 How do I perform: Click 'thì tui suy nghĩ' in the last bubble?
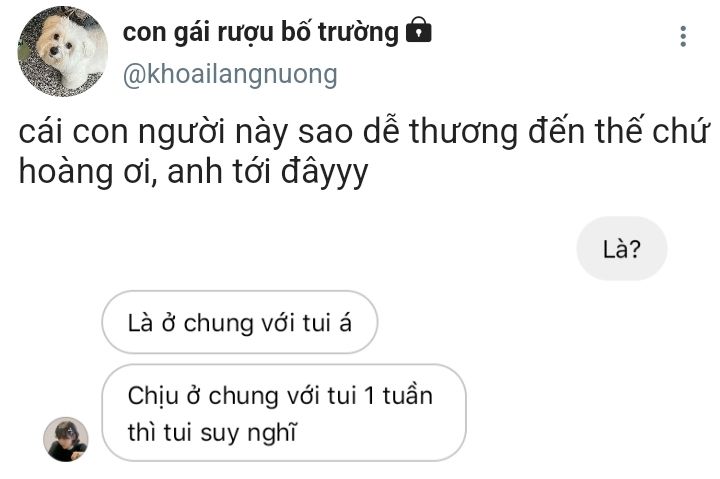[212, 433]
